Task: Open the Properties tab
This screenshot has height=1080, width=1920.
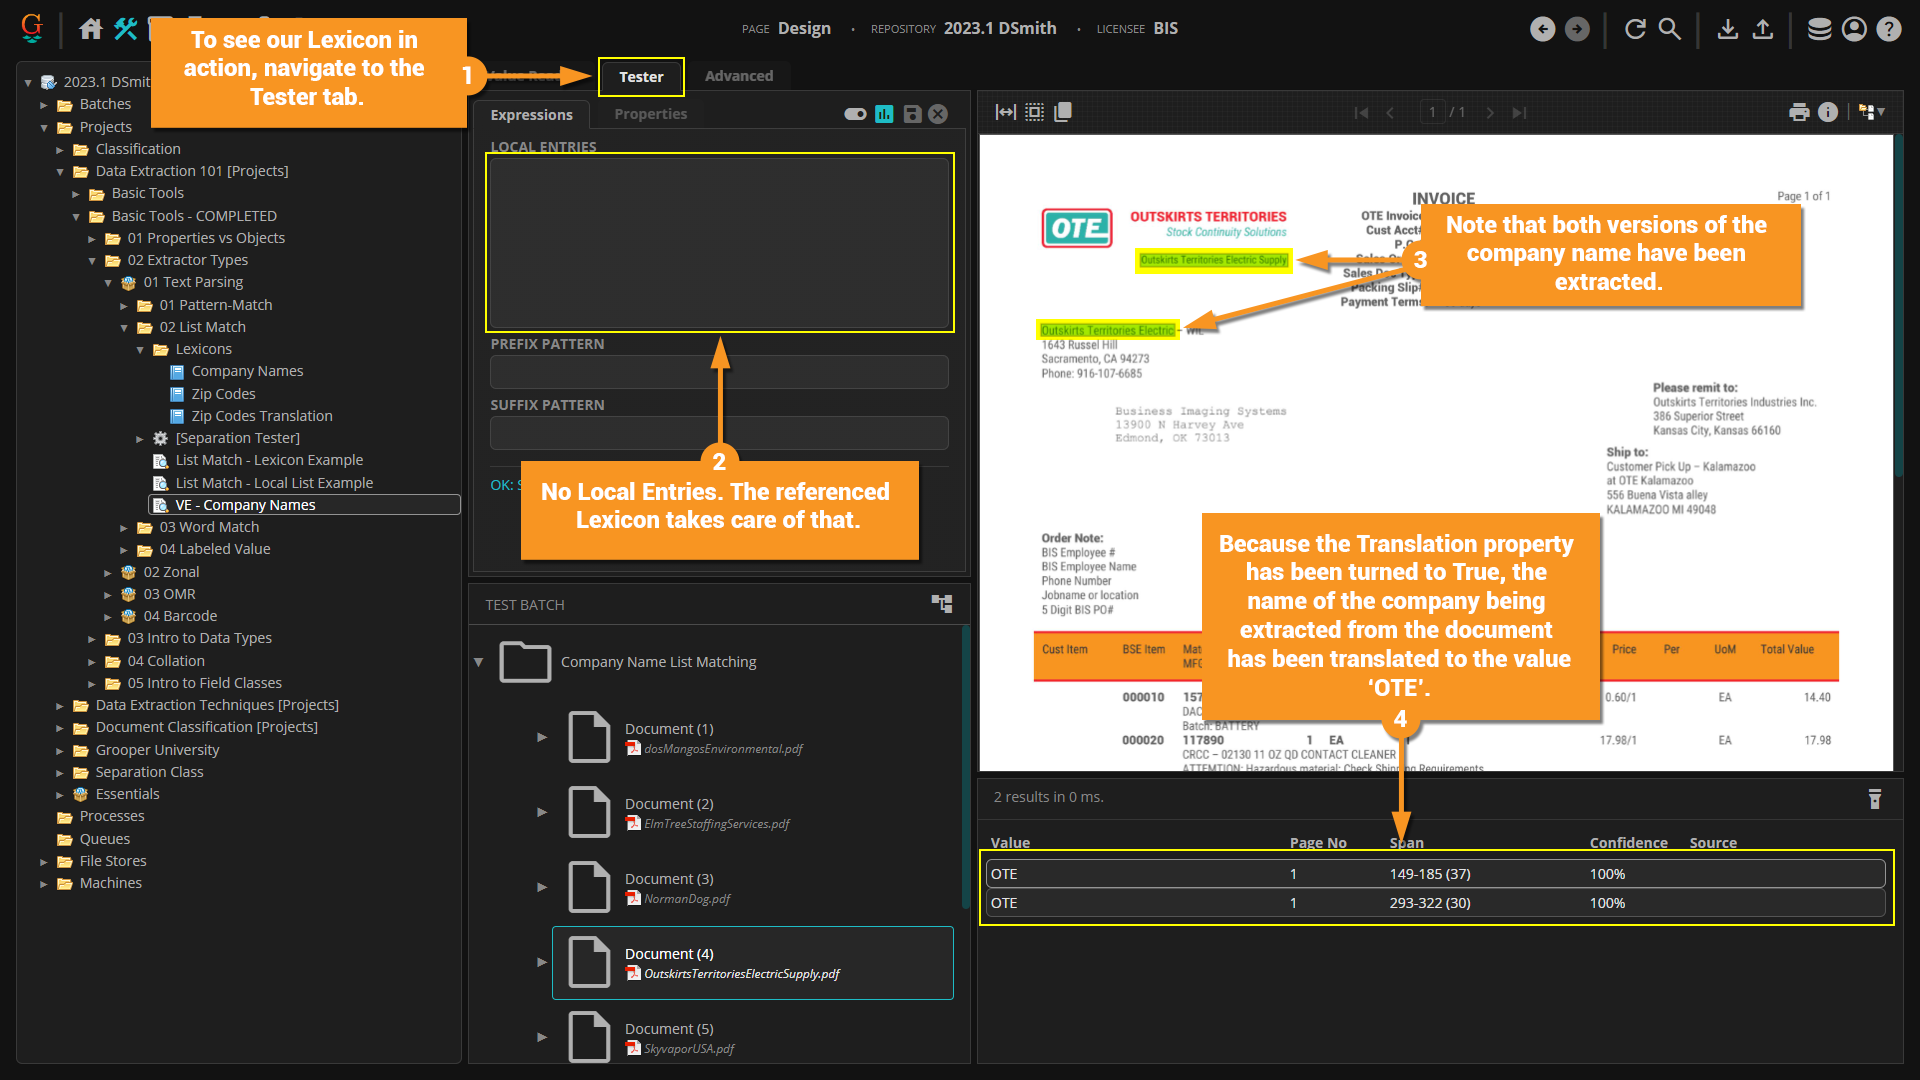Action: click(650, 114)
